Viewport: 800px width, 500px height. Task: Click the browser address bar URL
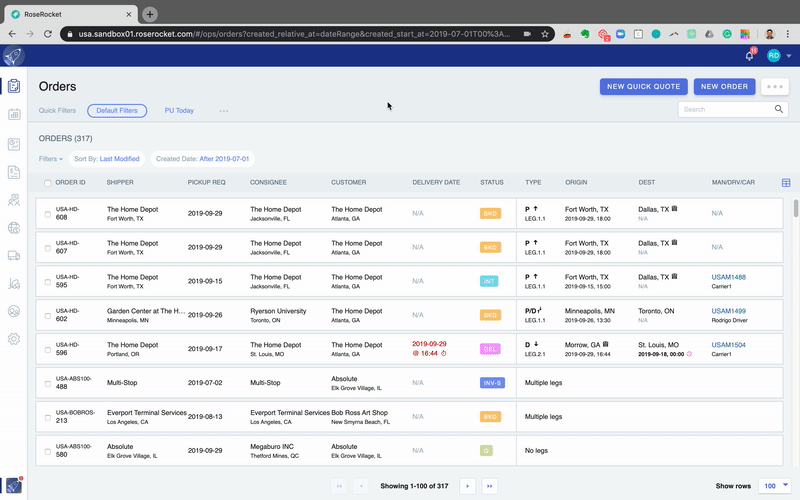pos(294,34)
